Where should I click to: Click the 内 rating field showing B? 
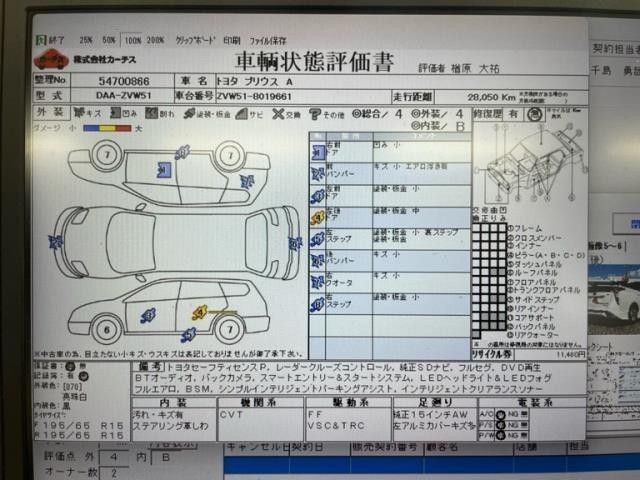coord(165,457)
